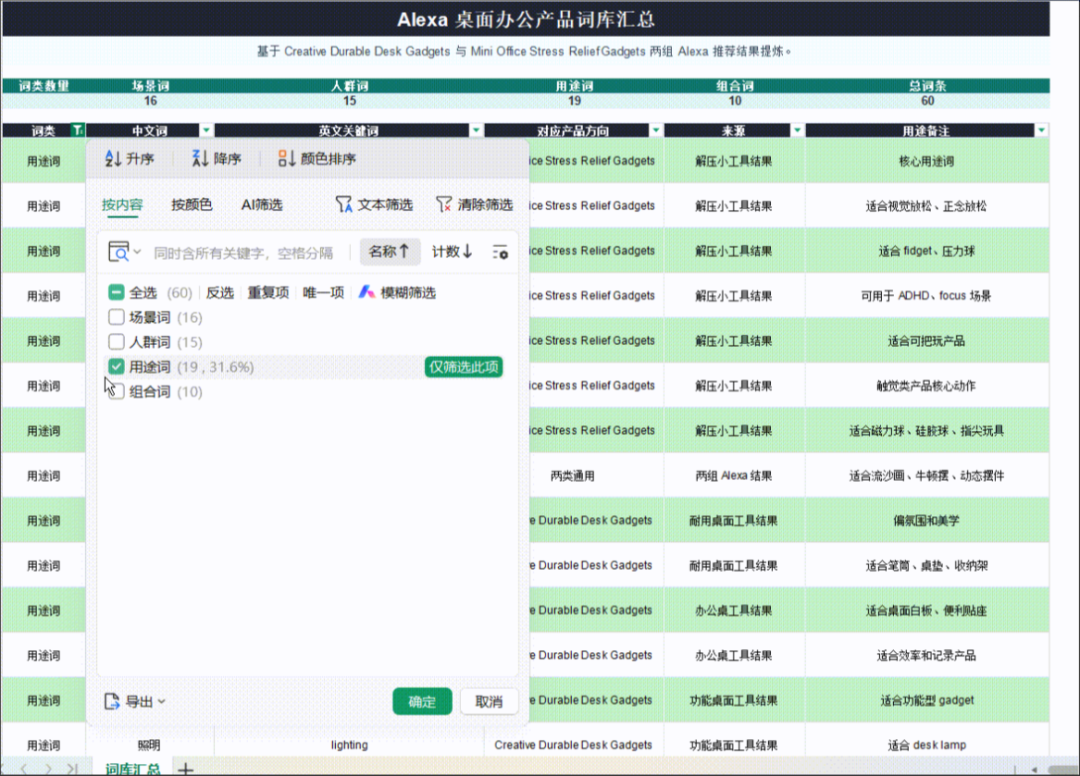Expand the 导出 dropdown arrow
The height and width of the screenshot is (776, 1080).
(162, 702)
